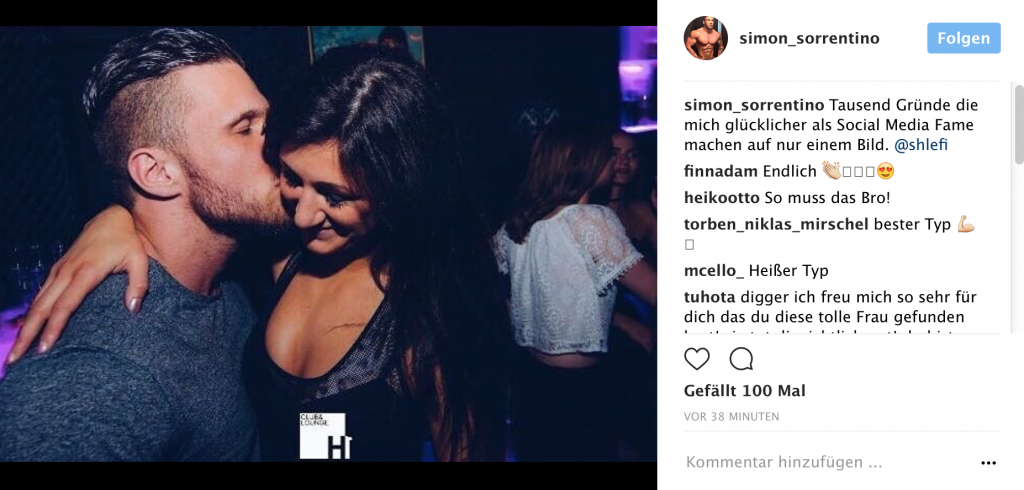Screen dimensions: 1024x490
Task: Click the Club & Lounge H logo watermark
Action: coord(326,436)
